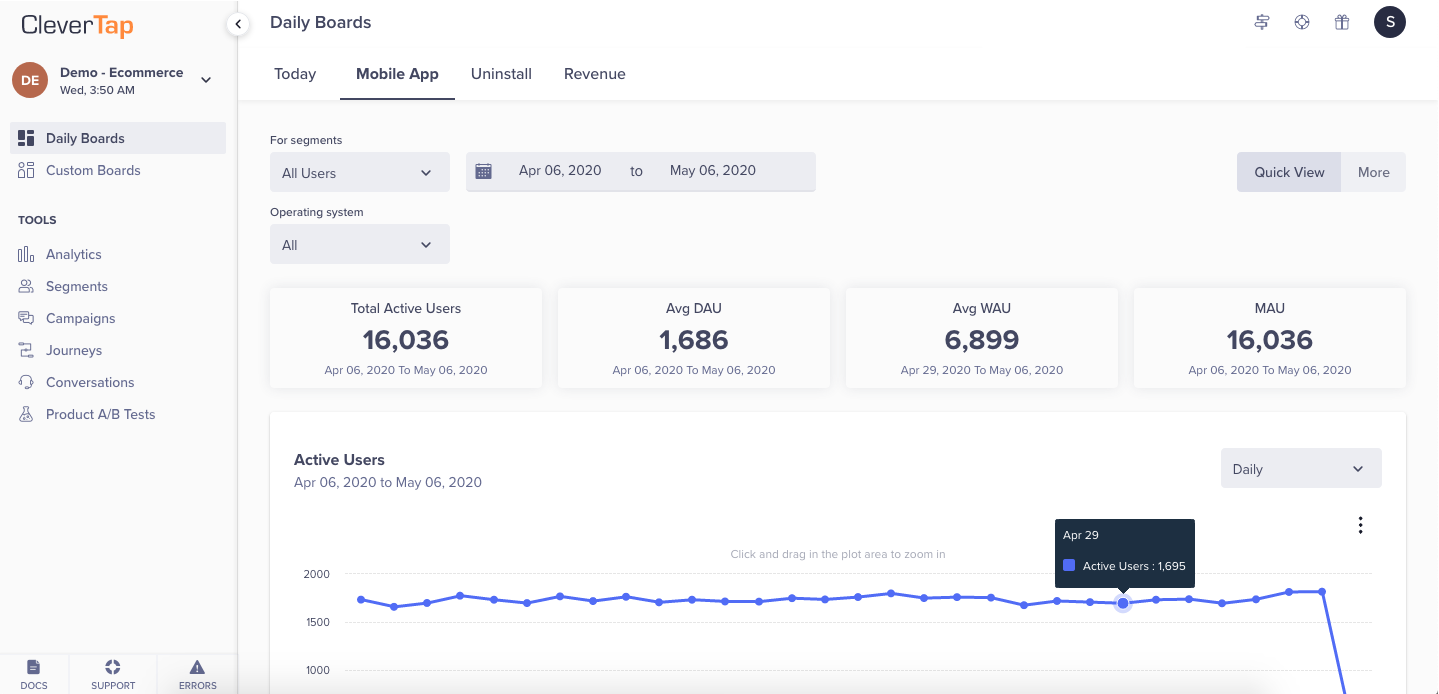Image resolution: width=1439 pixels, height=694 pixels.
Task: Open the DE account avatar
Action: click(30, 80)
